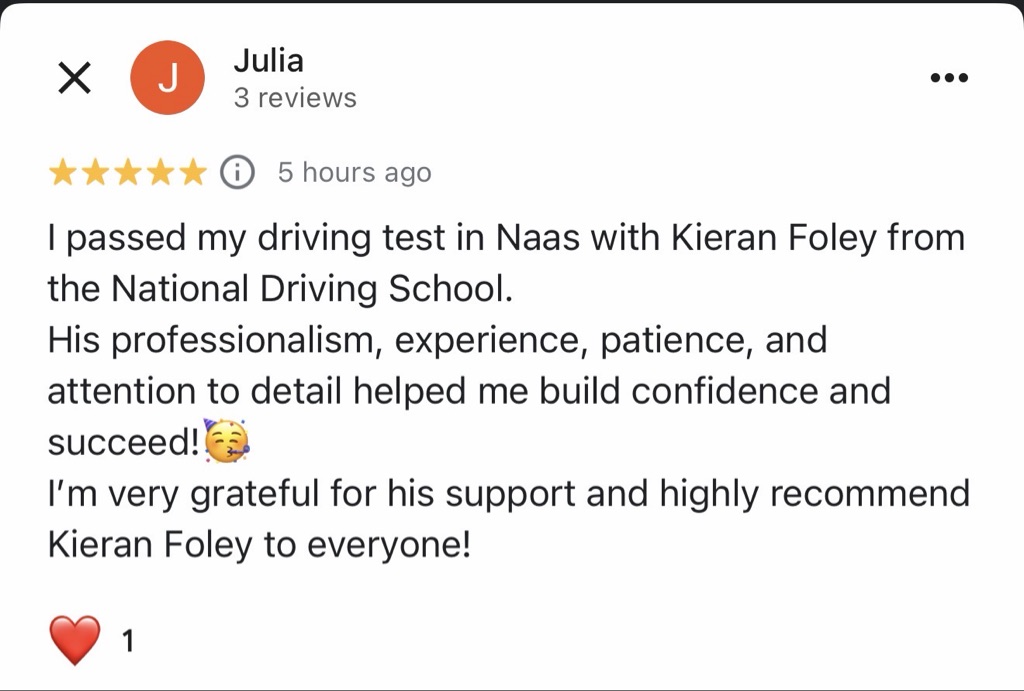The width and height of the screenshot is (1024, 691).
Task: Close the review with the X icon
Action: click(x=74, y=78)
